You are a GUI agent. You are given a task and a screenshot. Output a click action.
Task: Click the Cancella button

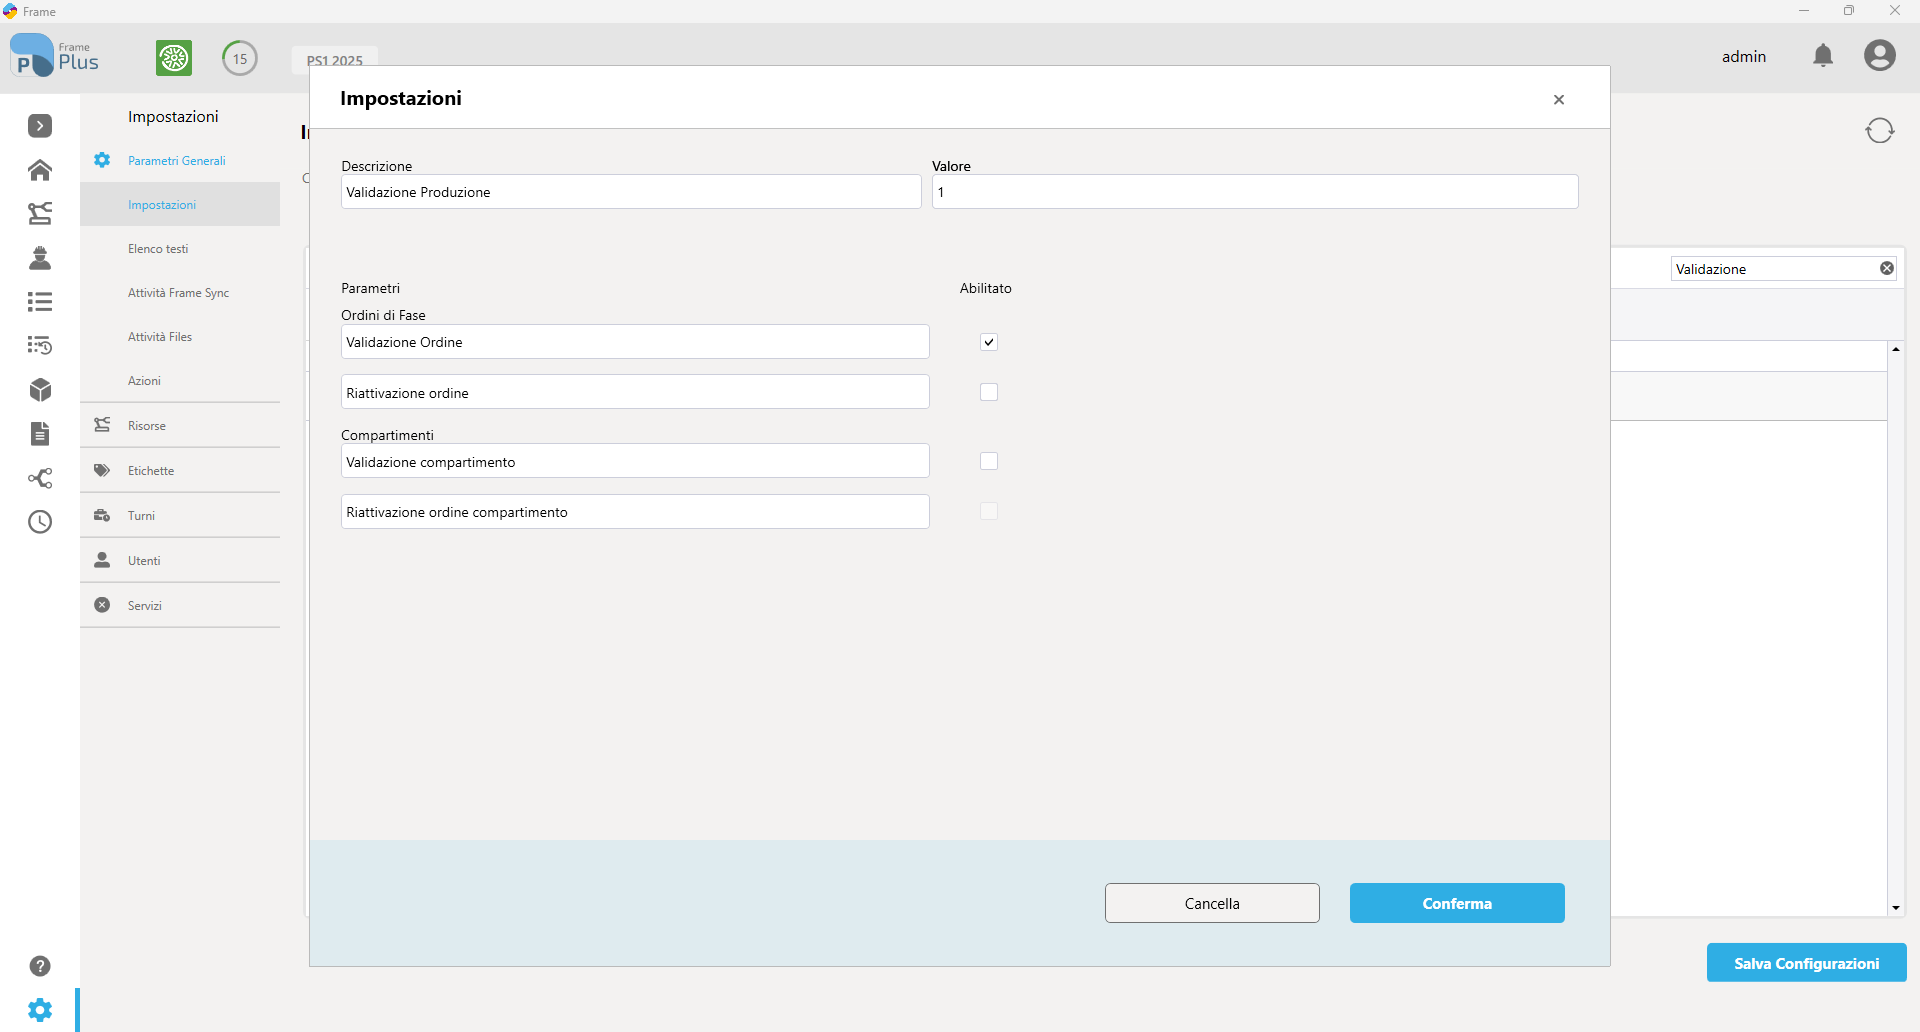(x=1212, y=903)
